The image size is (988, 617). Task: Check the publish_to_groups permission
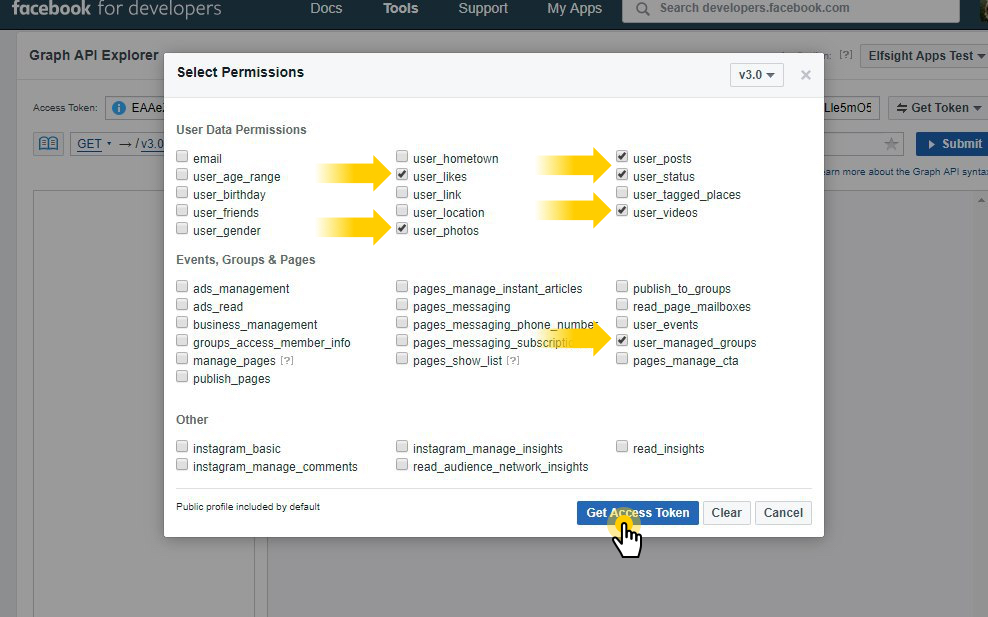click(x=621, y=288)
